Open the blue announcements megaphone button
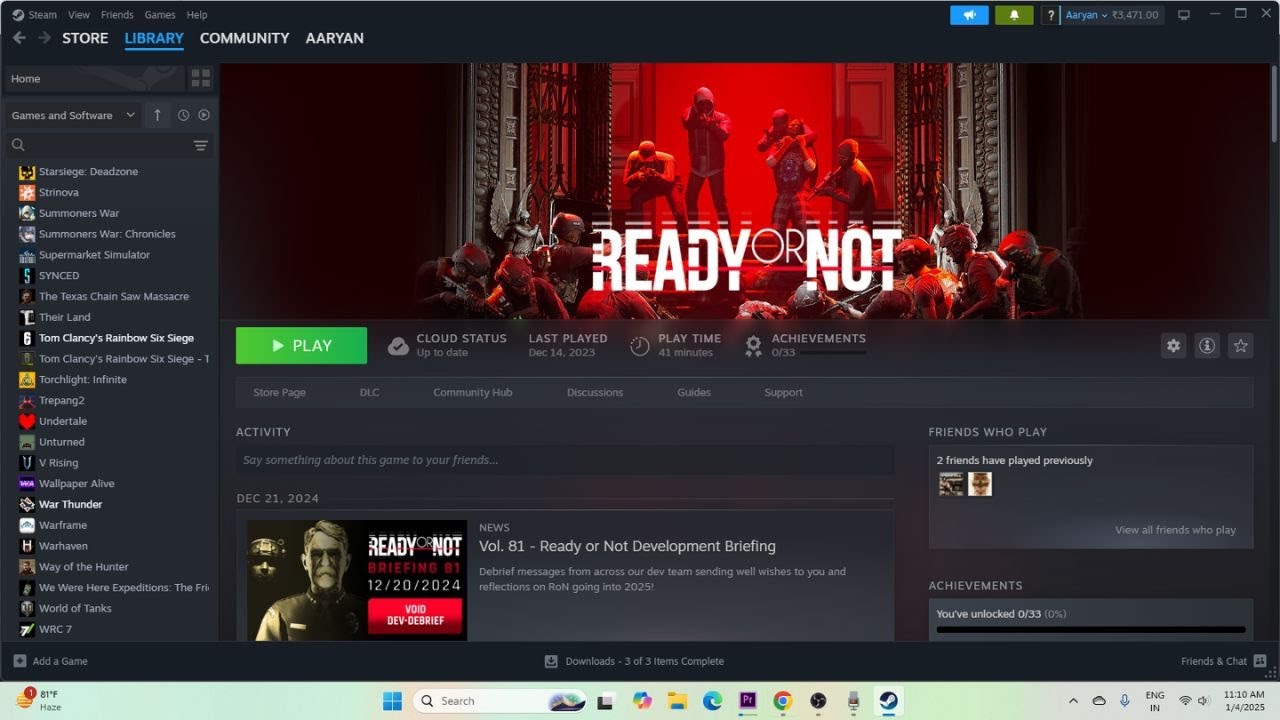This screenshot has height=720, width=1280. click(x=969, y=15)
